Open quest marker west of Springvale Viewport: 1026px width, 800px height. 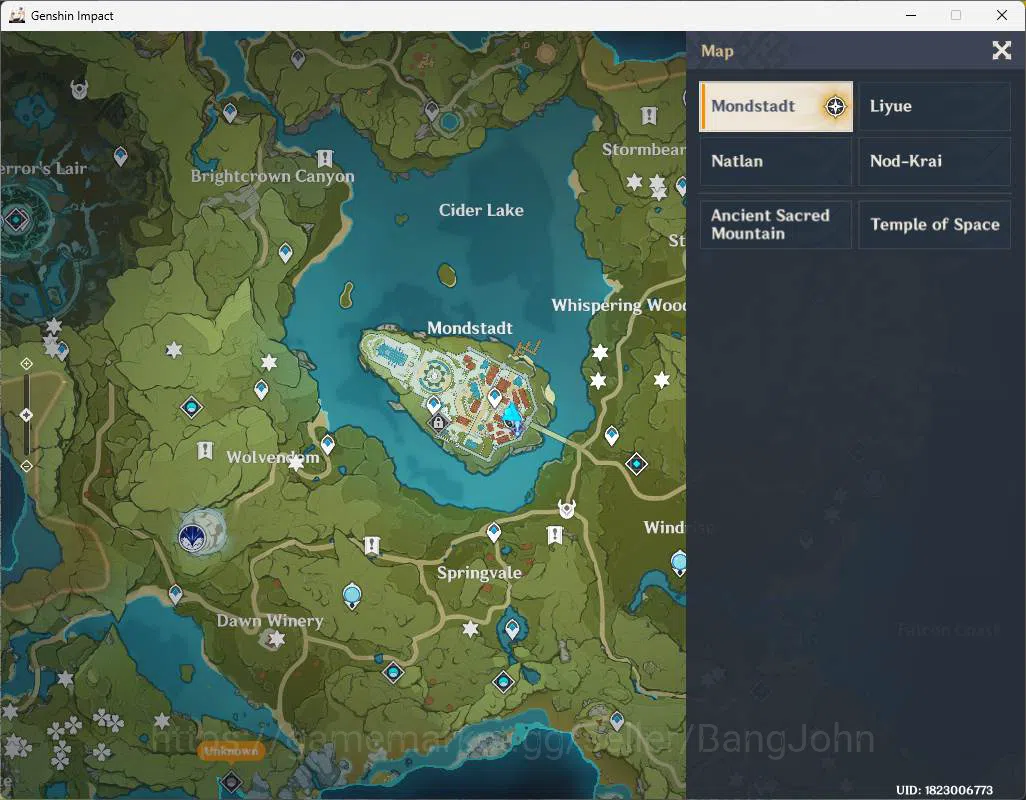372,545
